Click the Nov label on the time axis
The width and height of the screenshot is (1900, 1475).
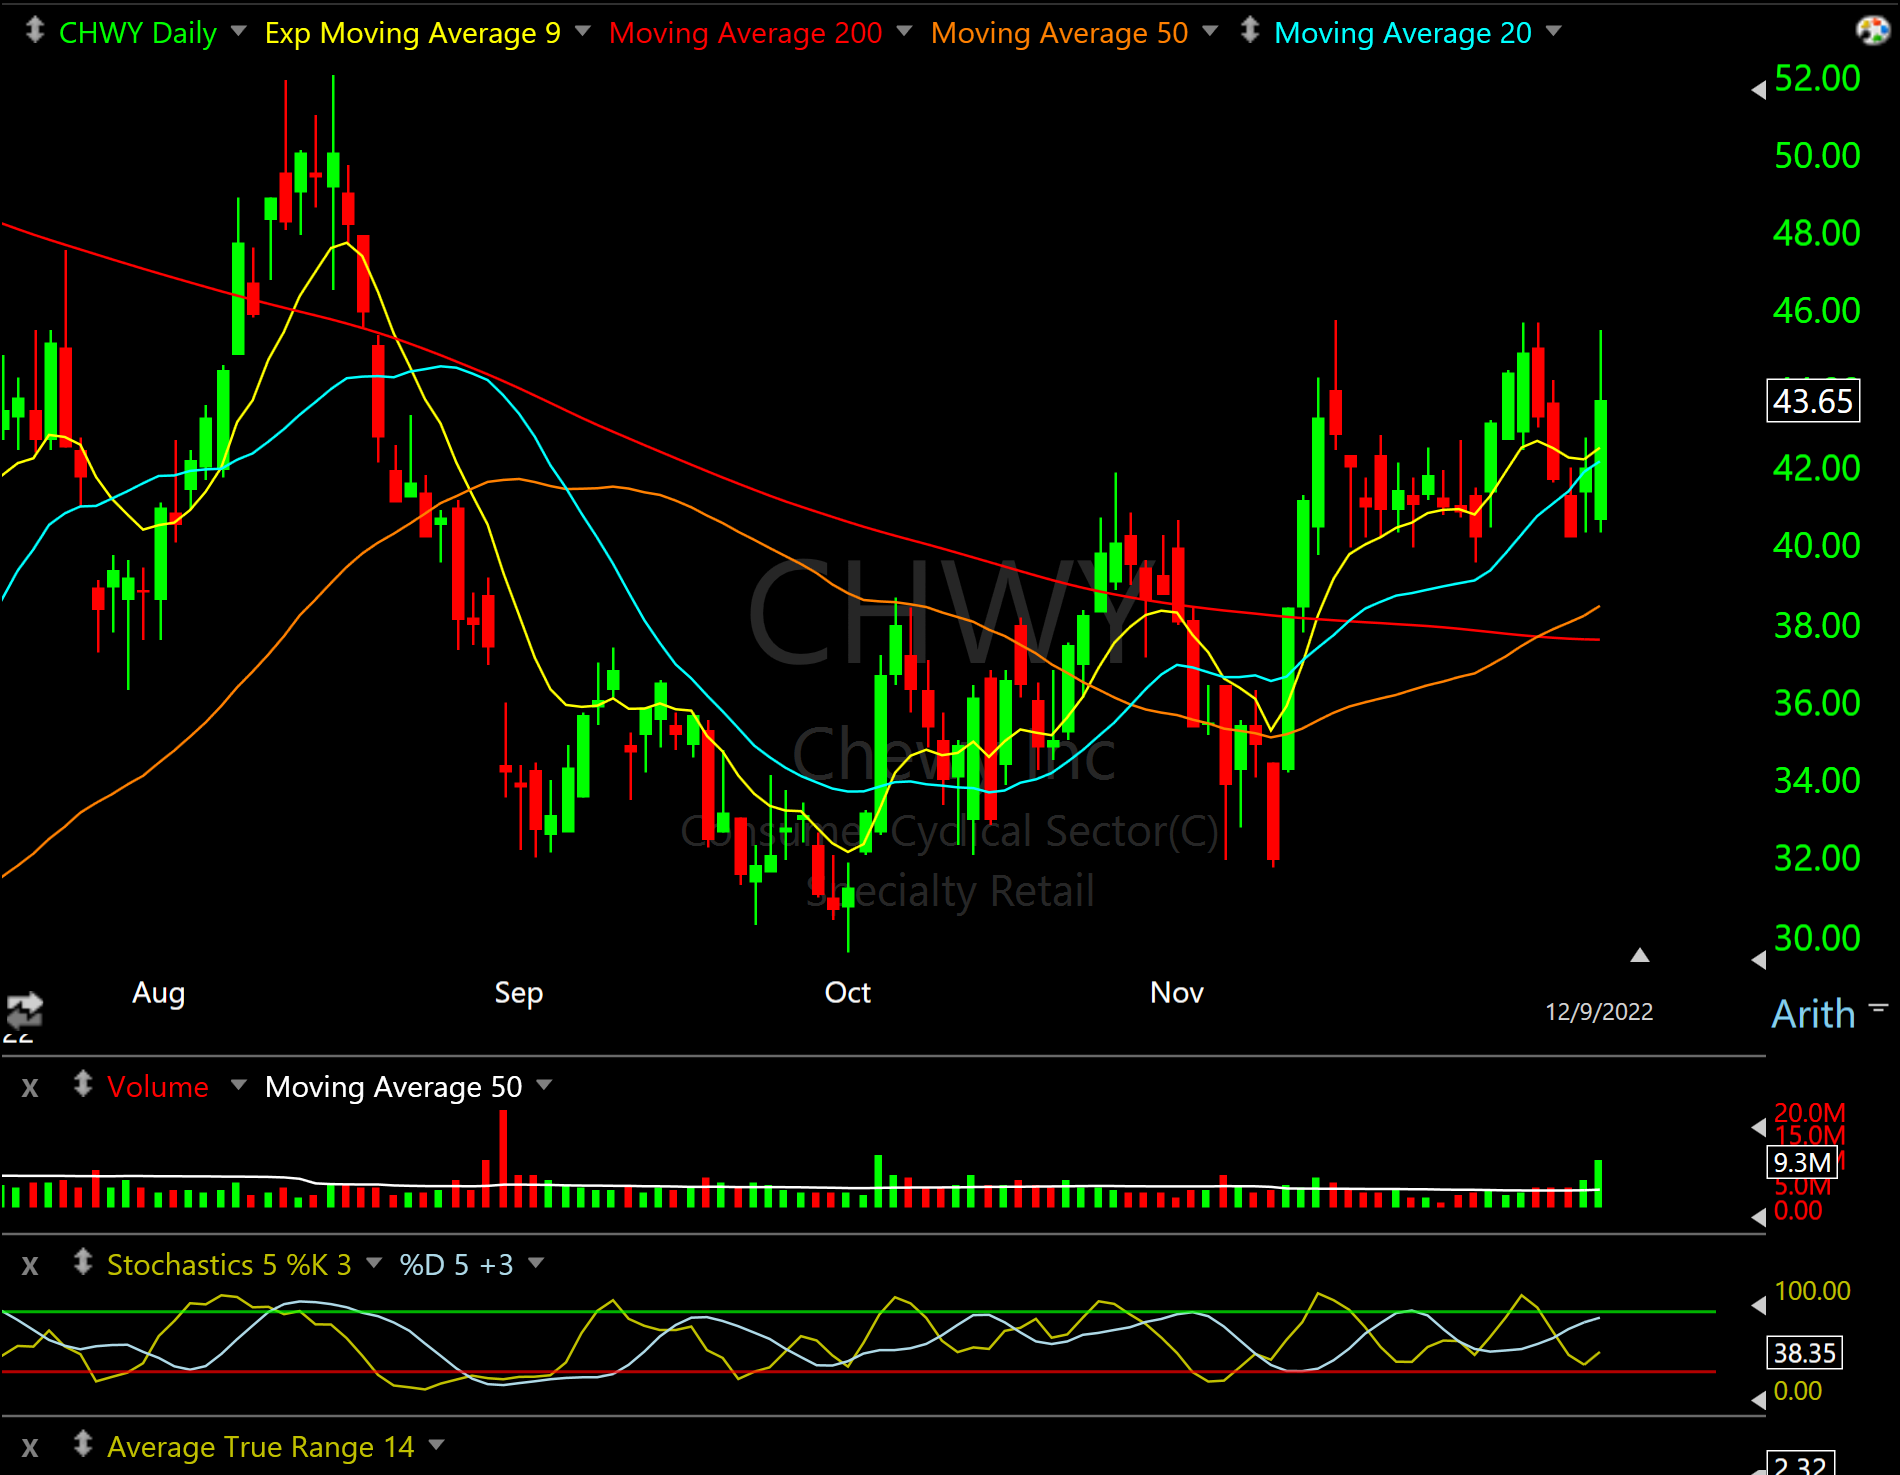(1177, 993)
